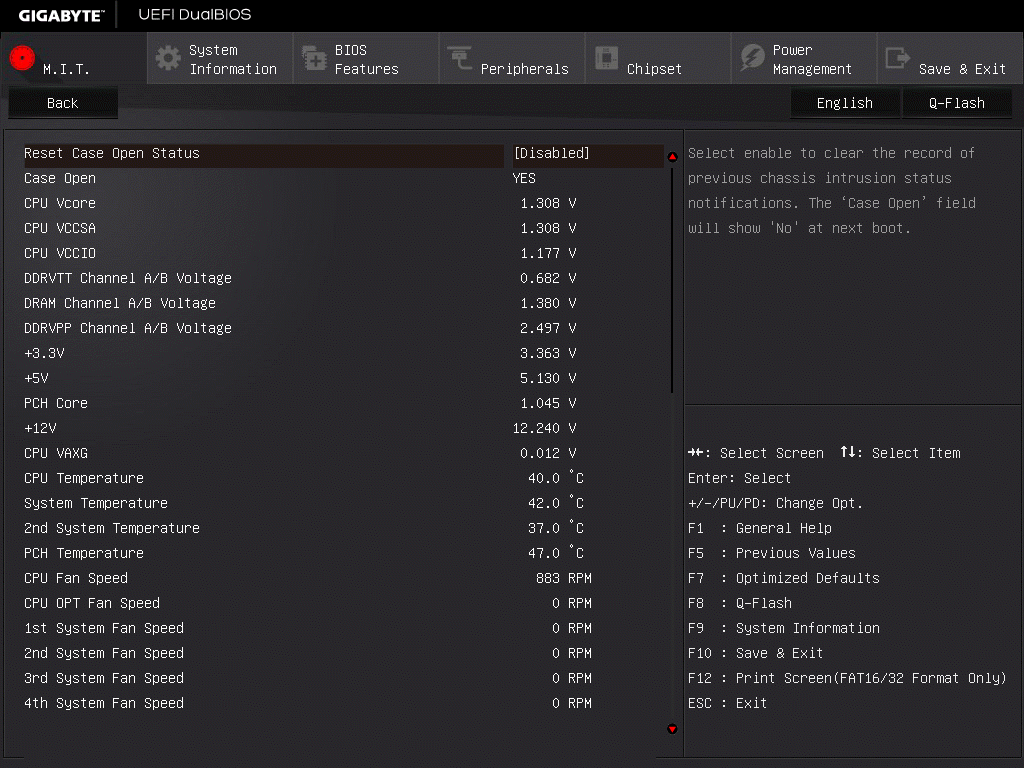Click the Case Open YES value

(524, 178)
